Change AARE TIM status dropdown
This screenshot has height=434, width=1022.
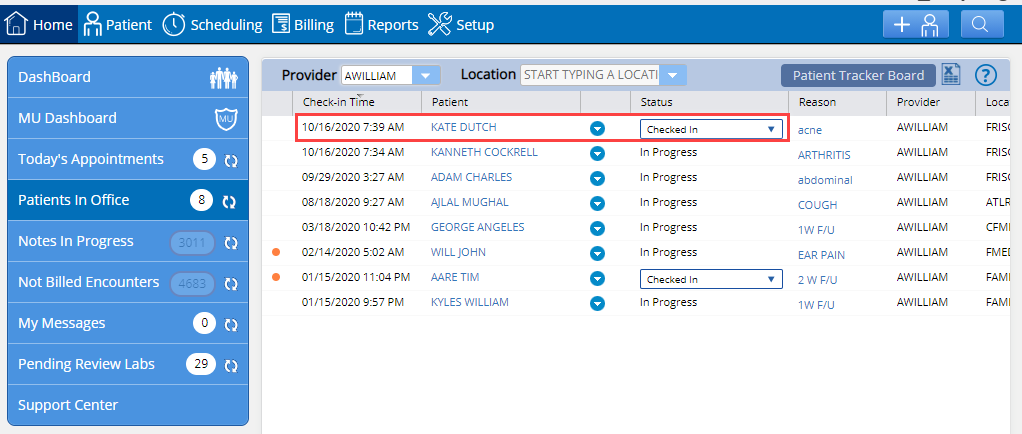point(711,280)
